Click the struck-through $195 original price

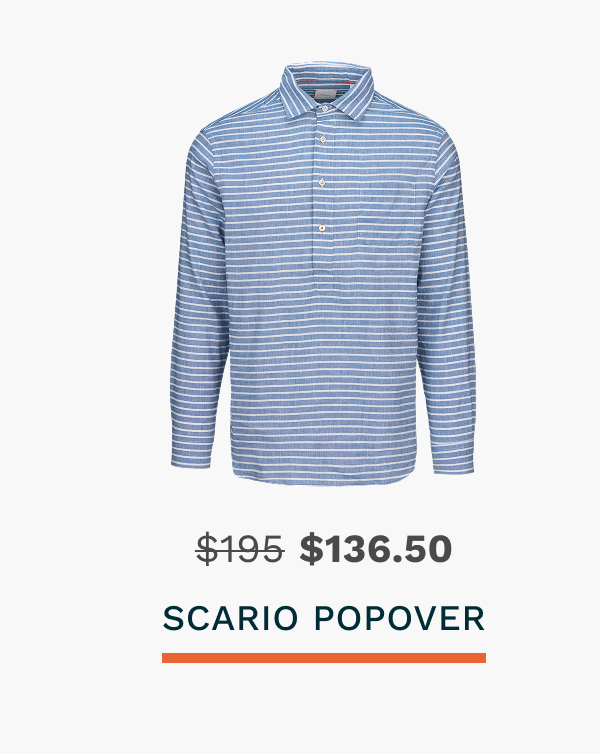click(x=240, y=549)
